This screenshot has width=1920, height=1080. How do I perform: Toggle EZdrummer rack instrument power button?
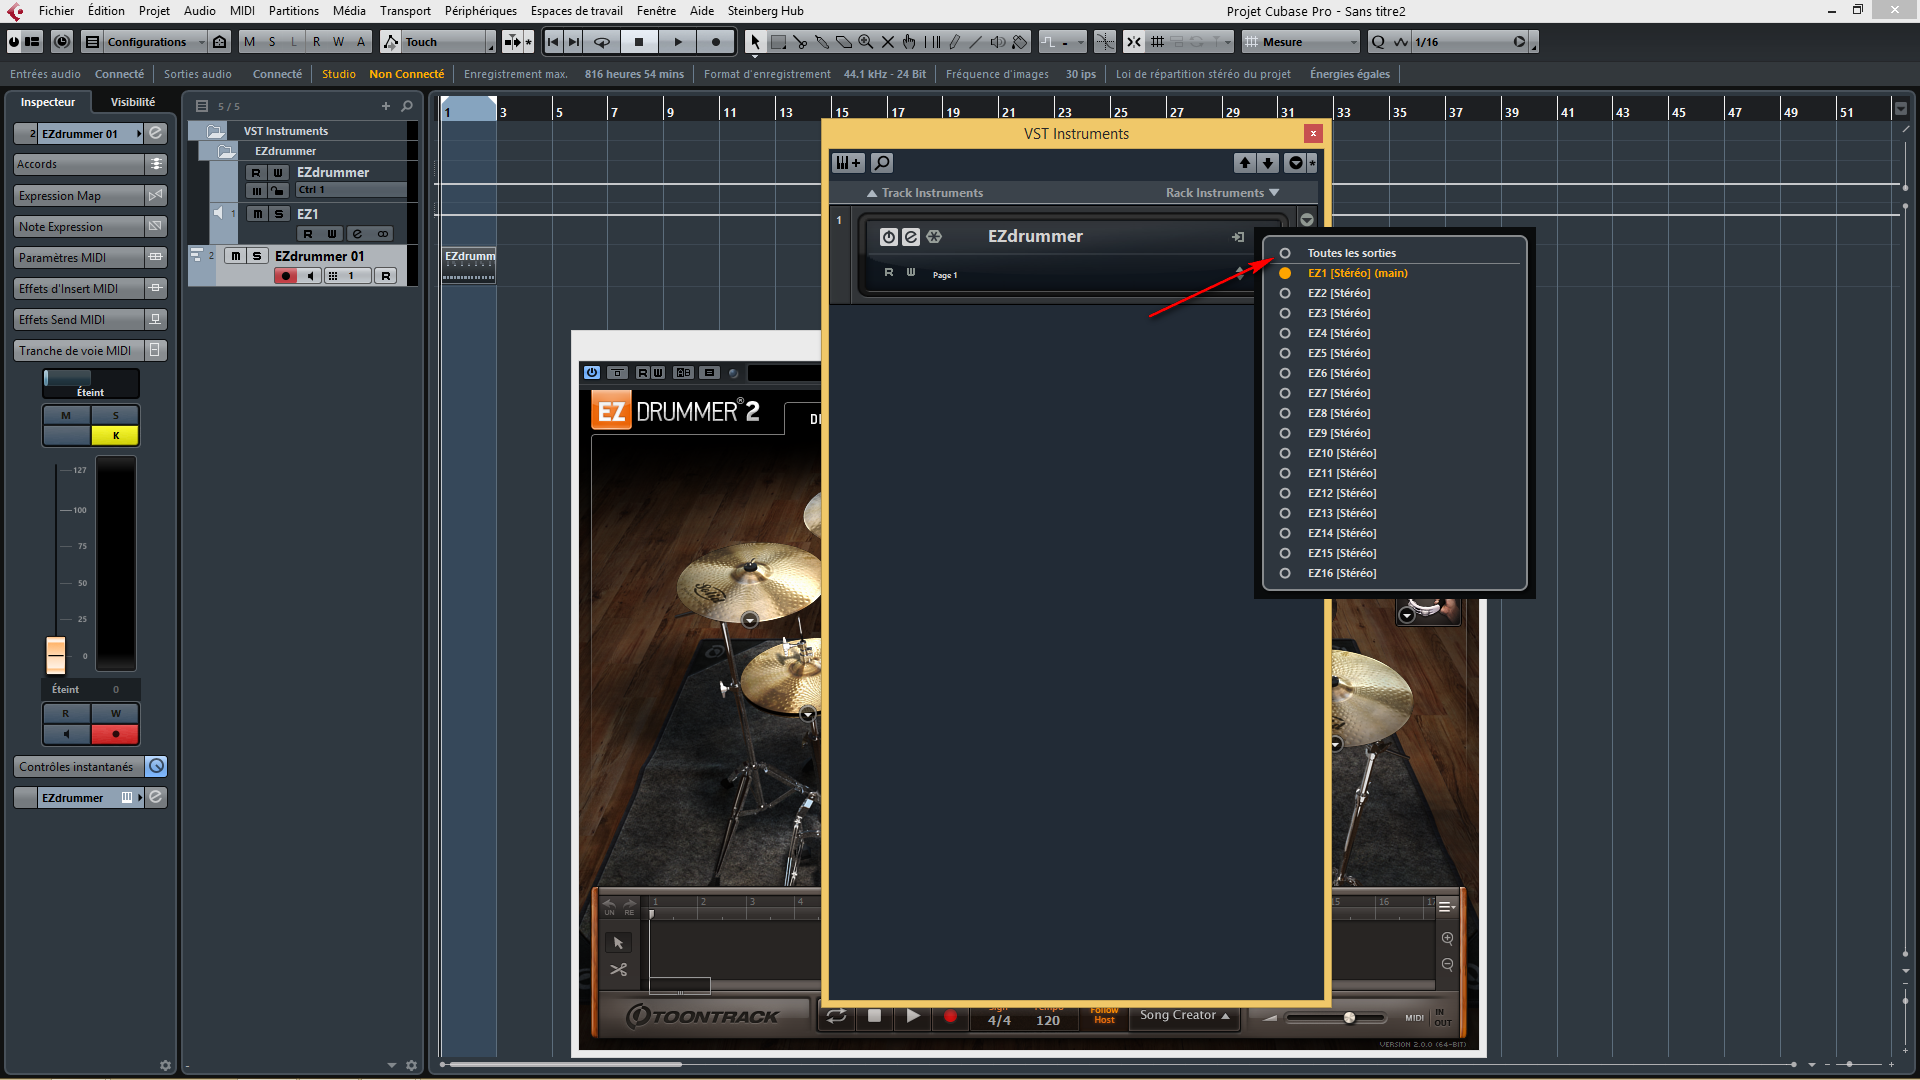pos(889,237)
